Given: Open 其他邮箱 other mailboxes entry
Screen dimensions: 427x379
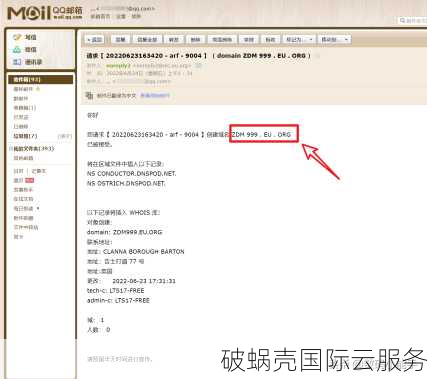Looking at the screenshot, I should coord(23,158).
